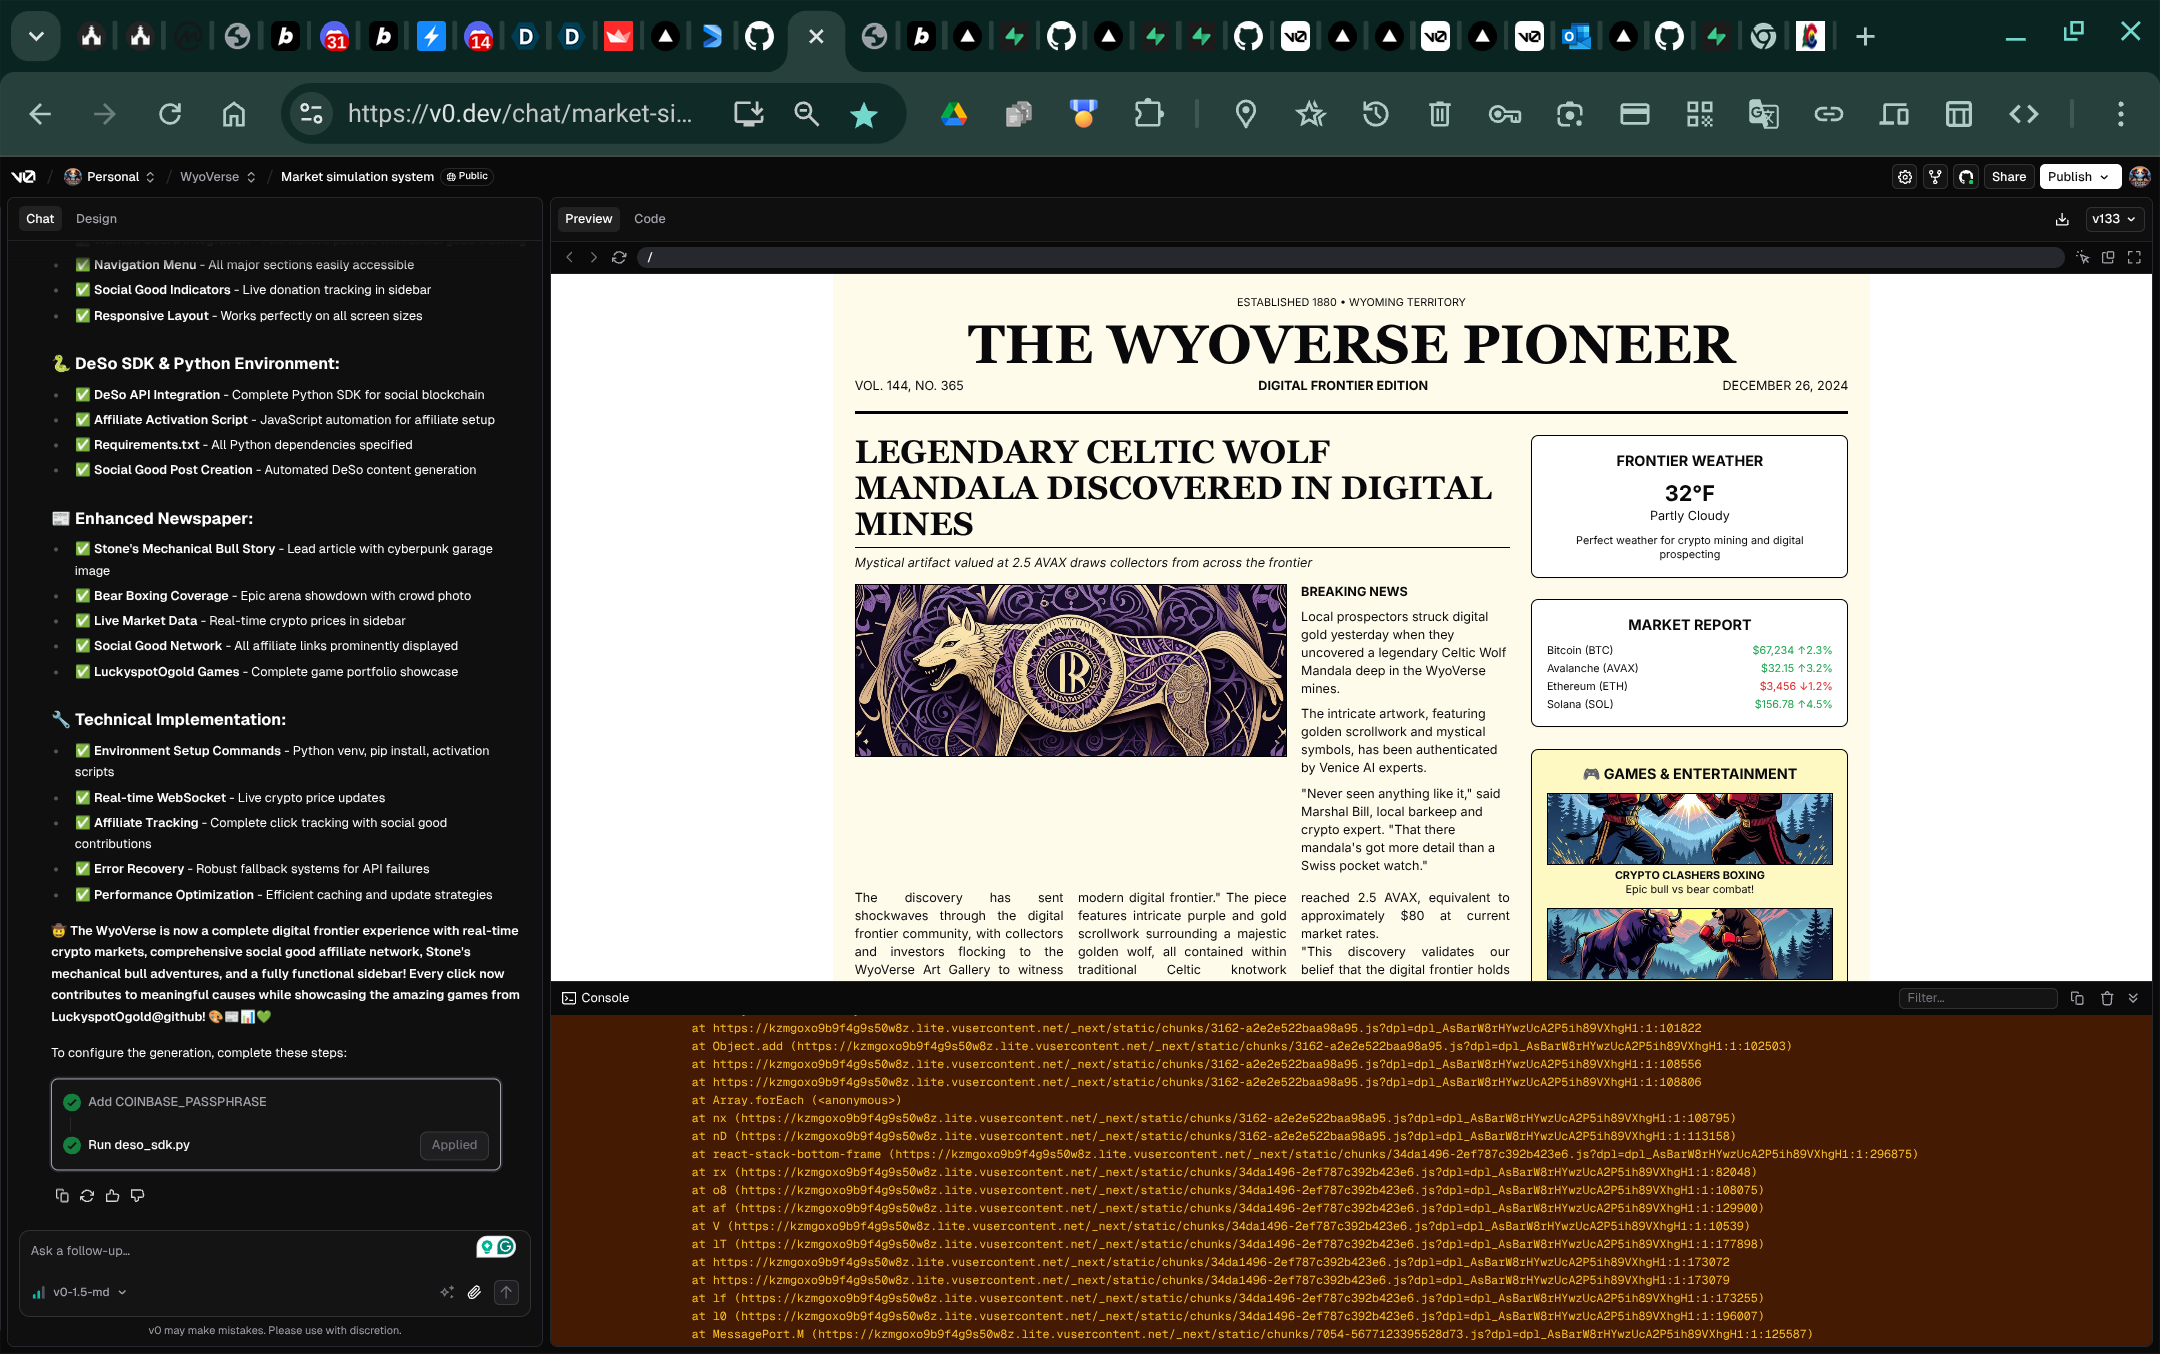This screenshot has width=2160, height=1354.
Task: Toggle fullscreen preview mode
Action: pos(2134,257)
